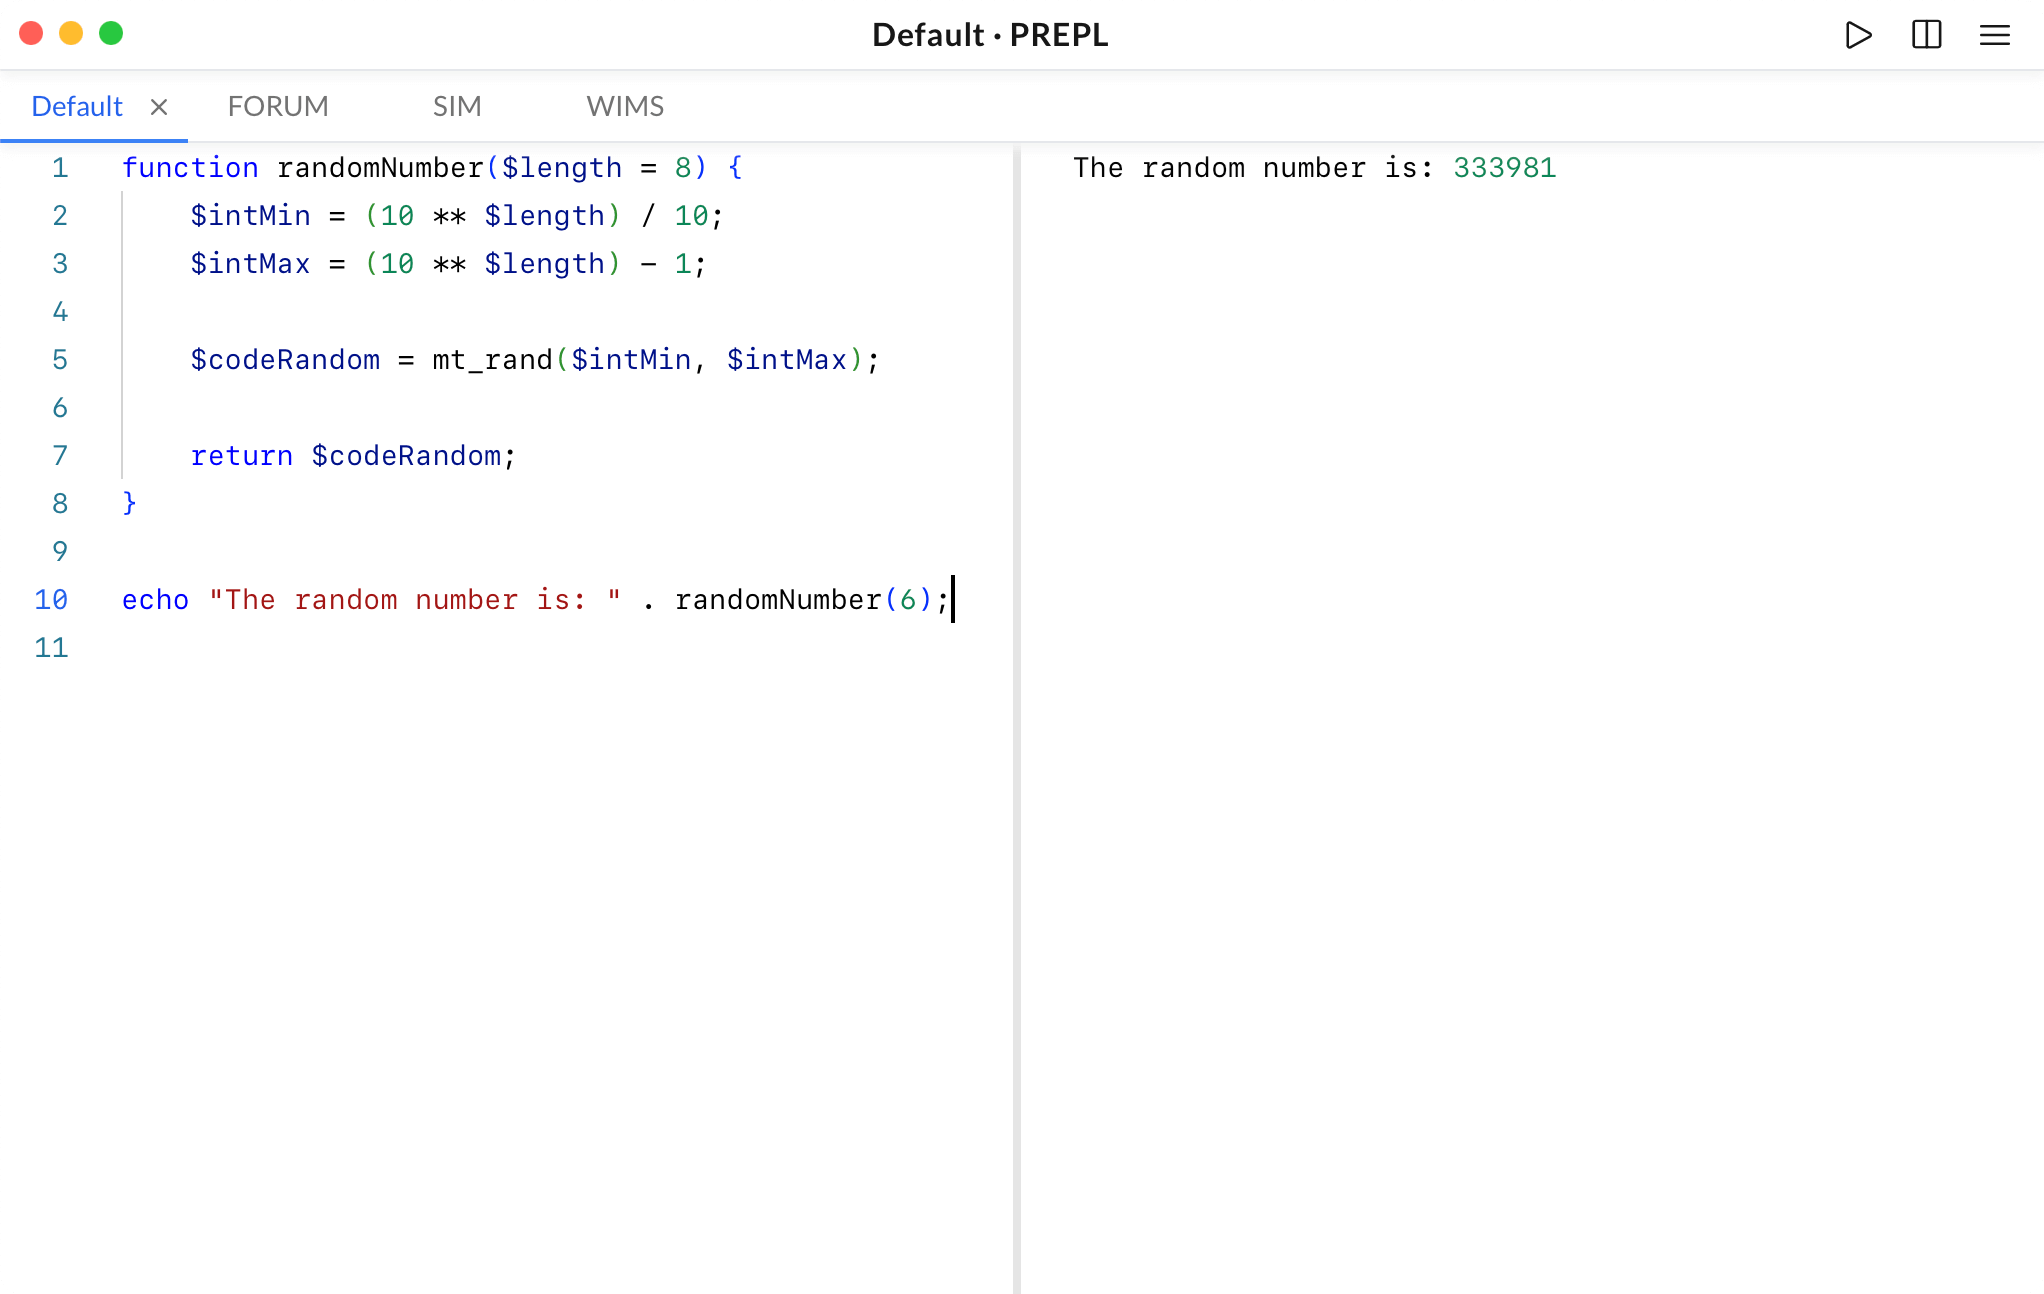Click the window title Default · PREPL
Image resolution: width=2044 pixels, height=1294 pixels.
pos(989,35)
